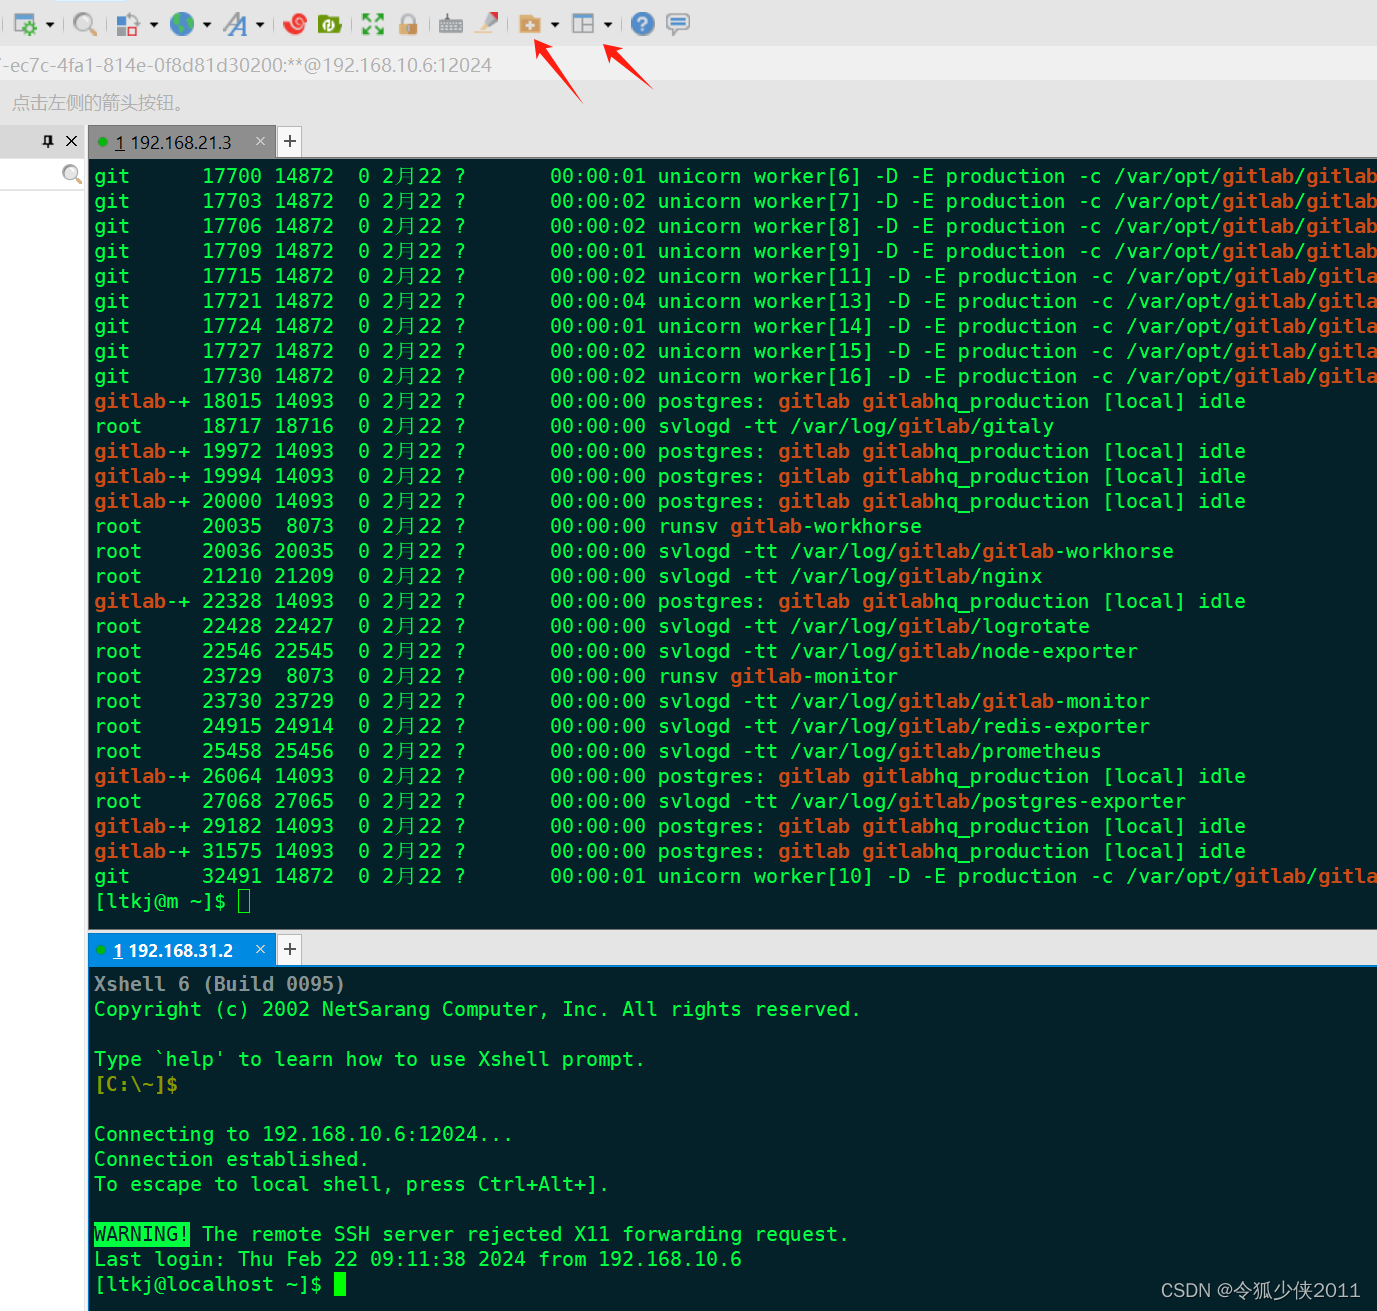This screenshot has height=1311, width=1377.
Task: Open the keyboard key-mapping icon
Action: [451, 24]
